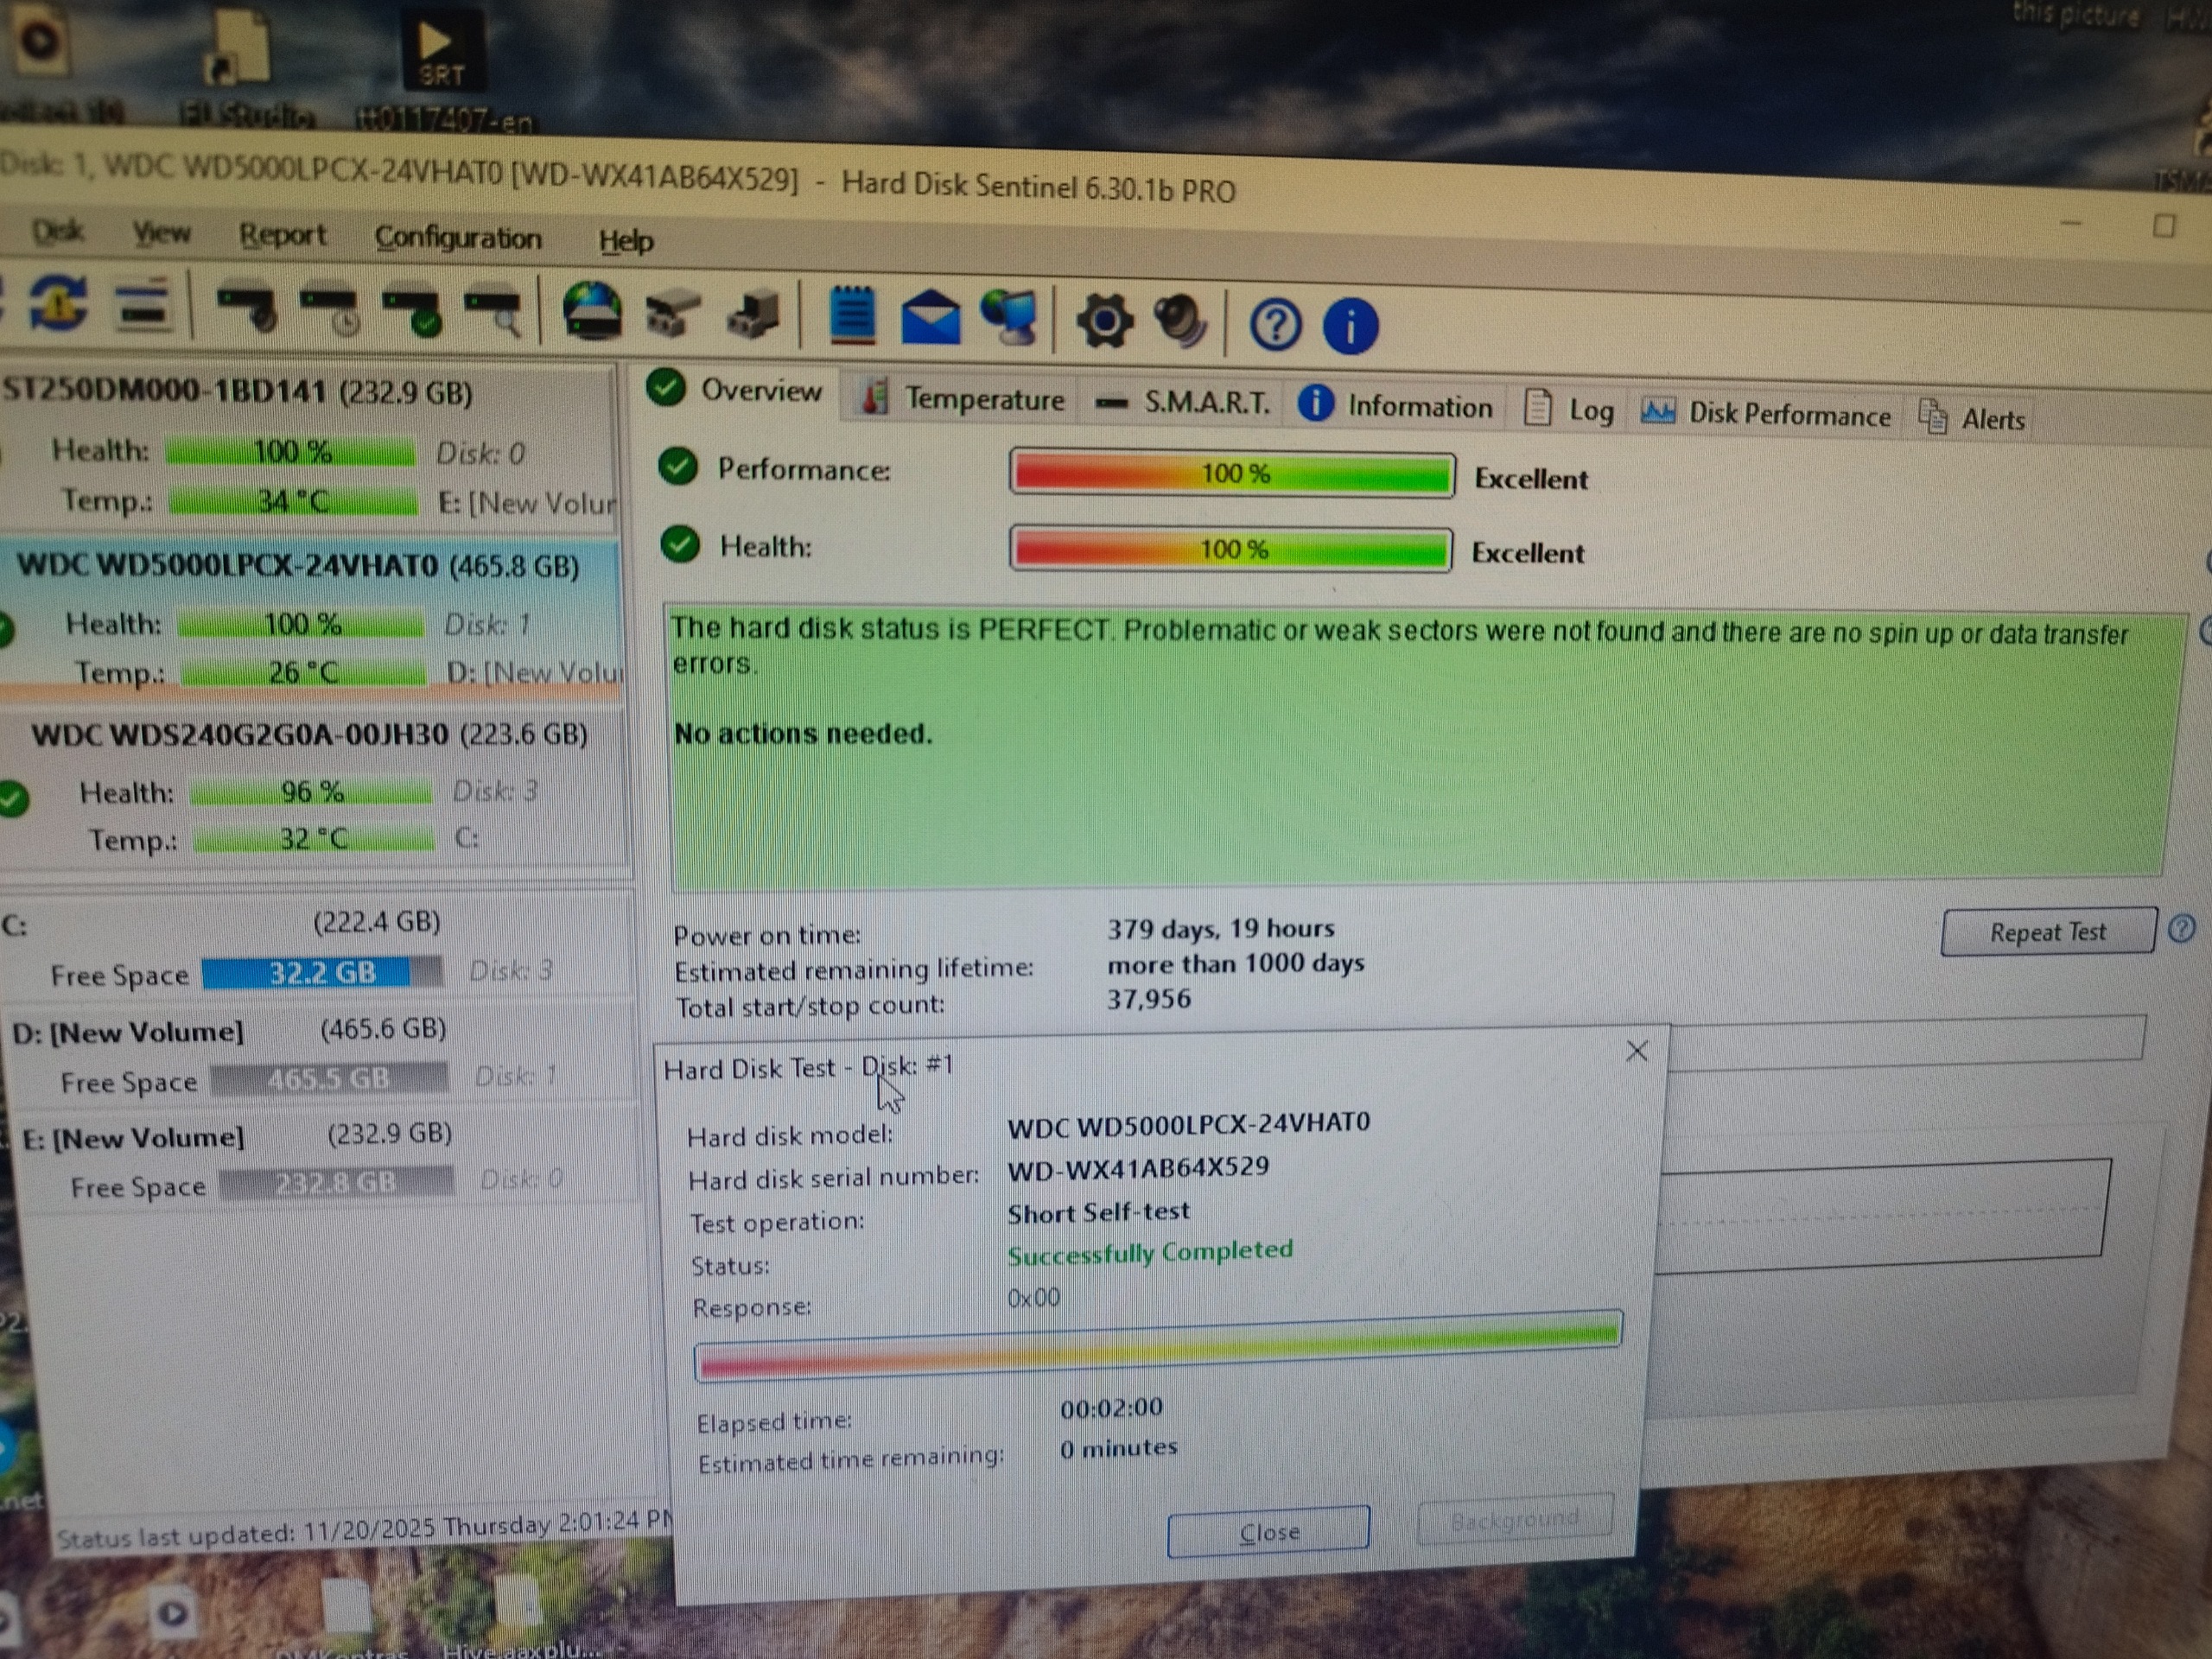The image size is (2212, 1659).
Task: Click the disk with clock toolbar icon
Action: (x=330, y=309)
